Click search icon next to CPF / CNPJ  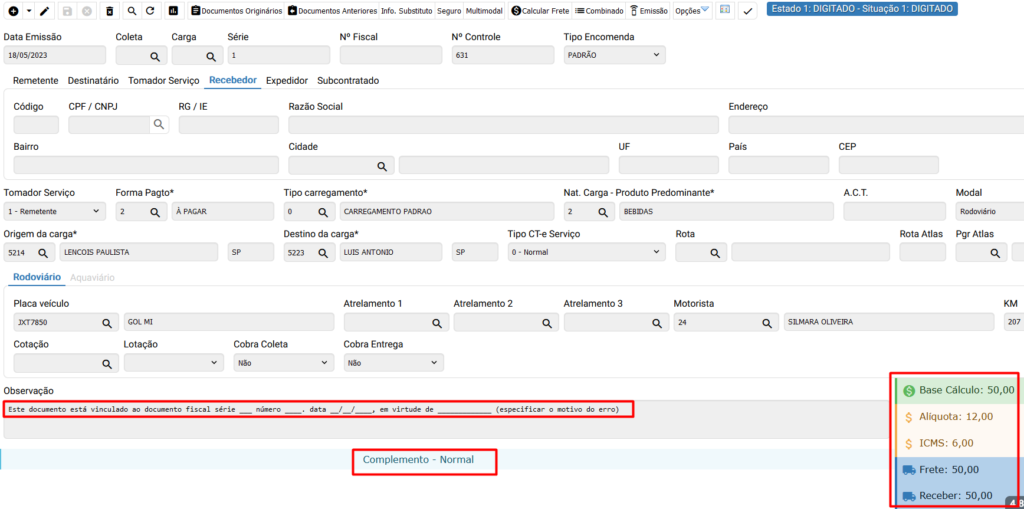click(159, 125)
